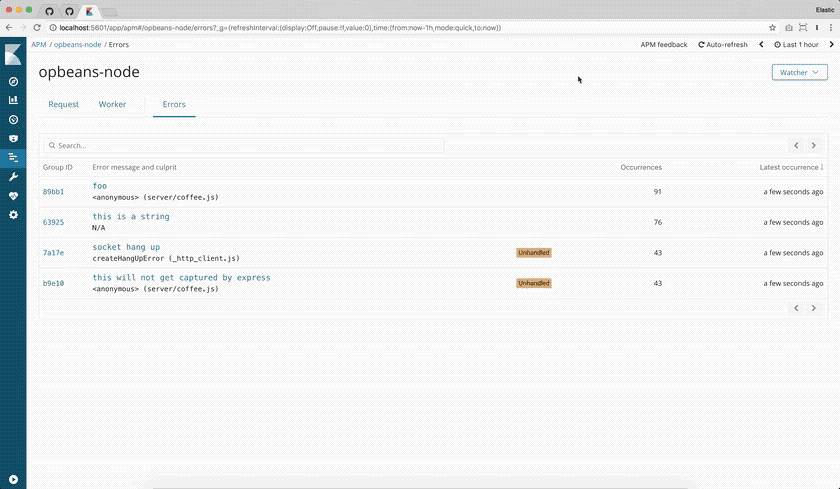This screenshot has width=840, height=489.
Task: Click culprit text createHangUpError (_http_client.js)
Action: (x=166, y=258)
